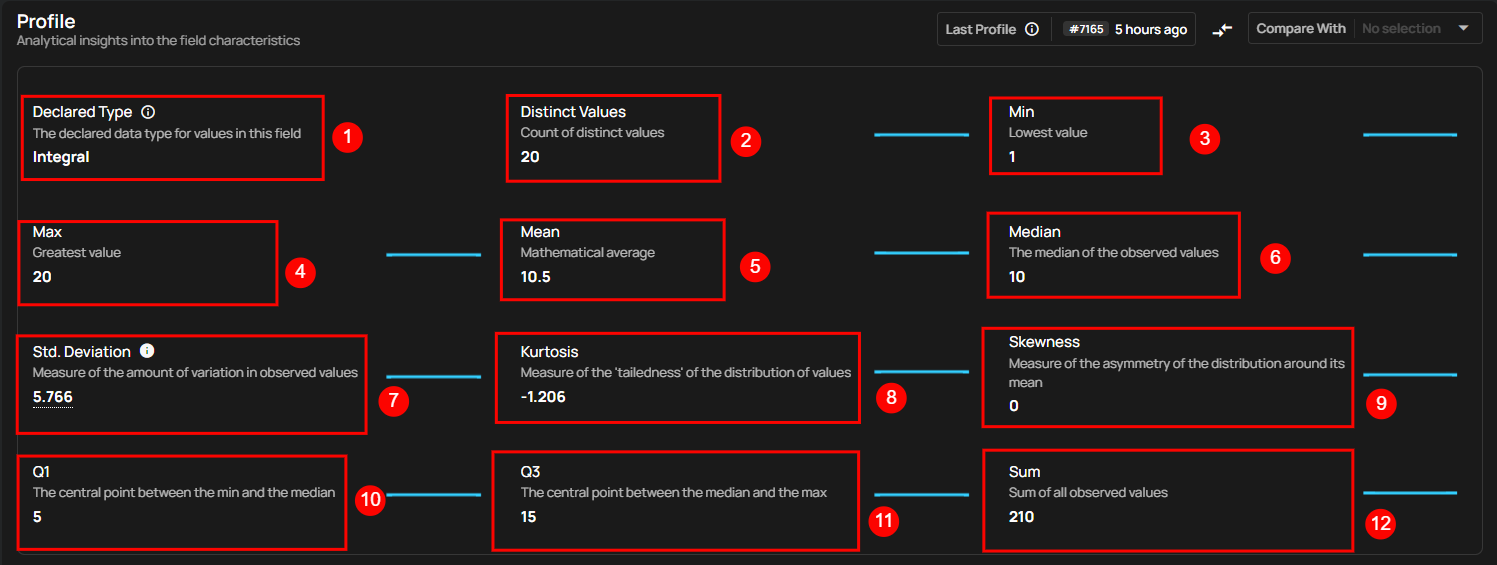1497x565 pixels.
Task: Click the Min value sparkline
Action: 1409,134
